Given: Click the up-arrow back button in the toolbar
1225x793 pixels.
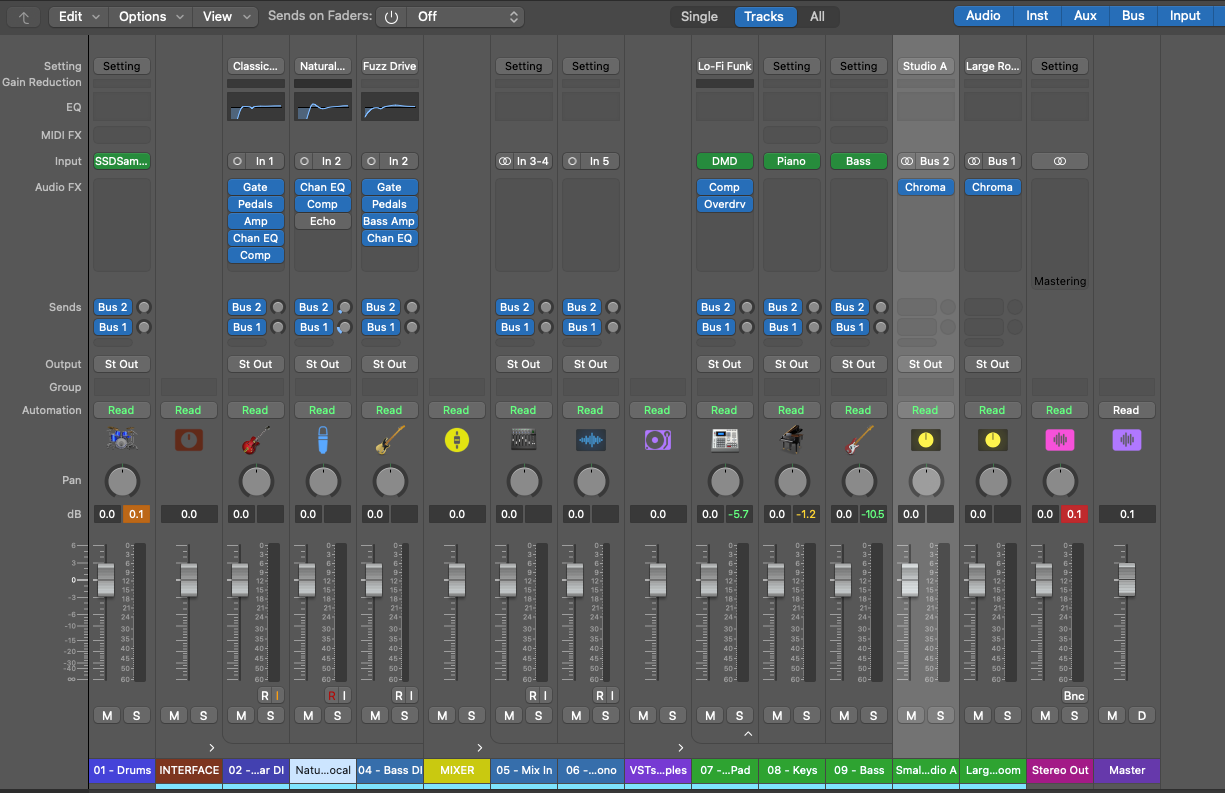Looking at the screenshot, I should 24,16.
